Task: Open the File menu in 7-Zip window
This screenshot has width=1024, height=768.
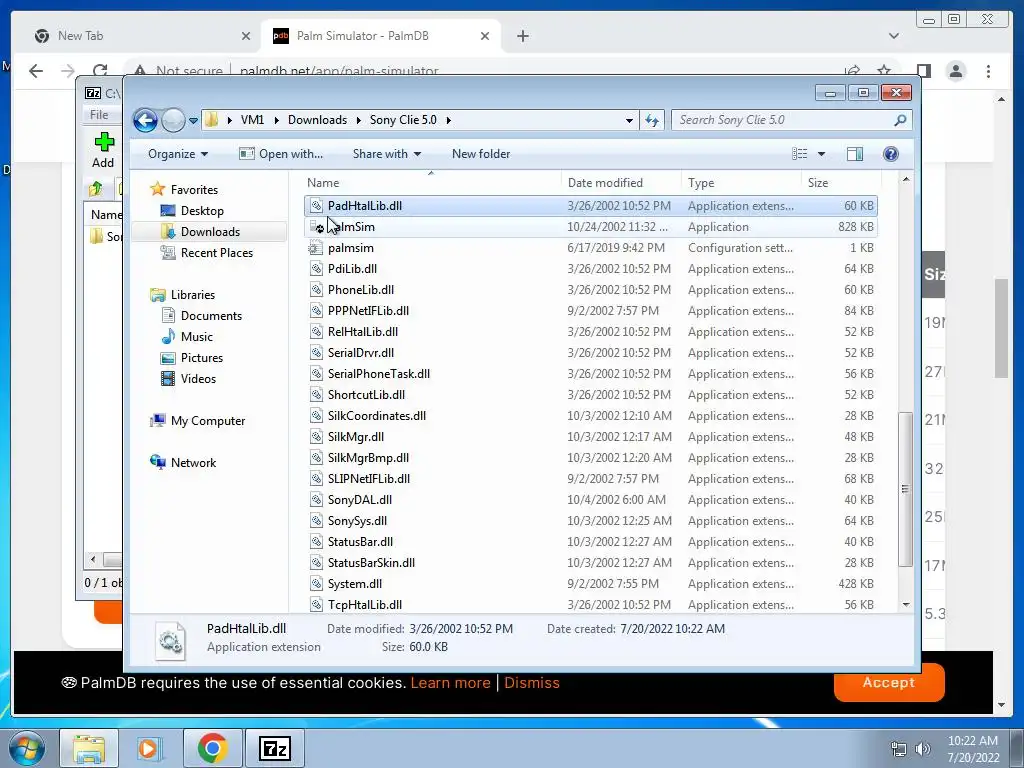Action: pos(99,115)
